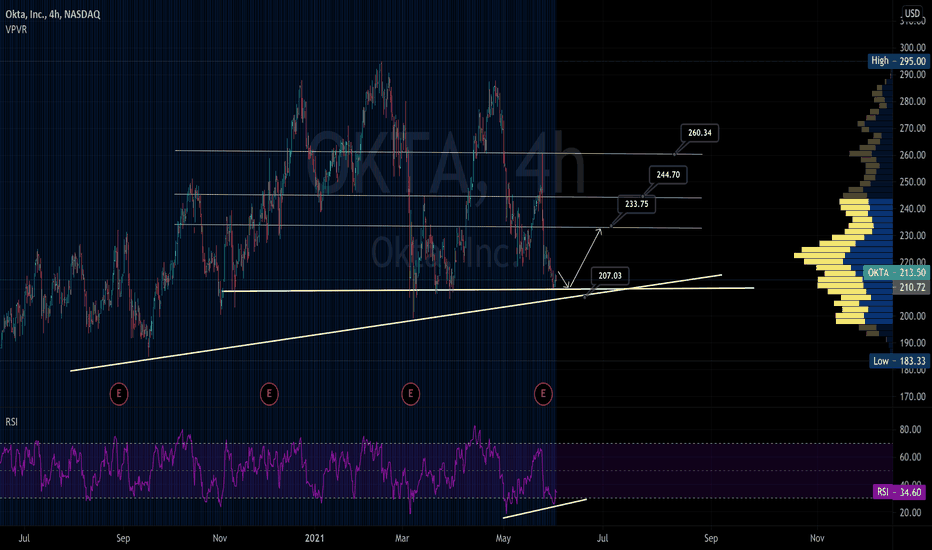Click the 170.00 price axis label

point(912,397)
